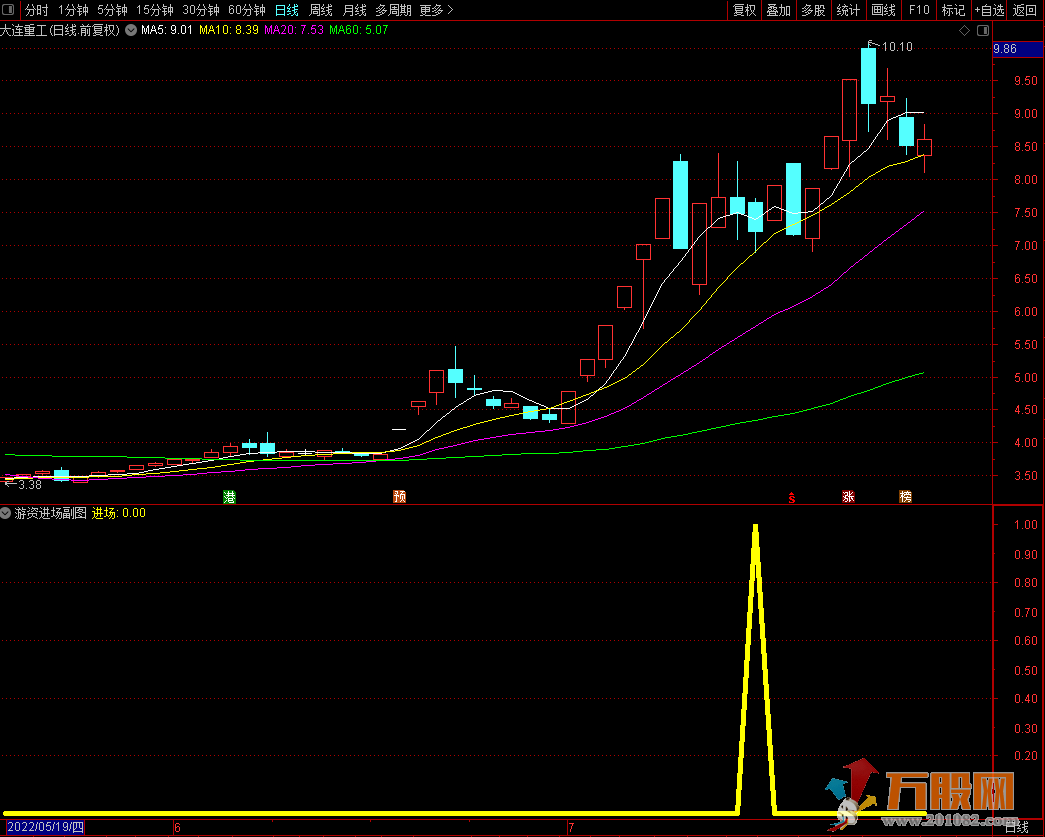The image size is (1045, 837).
Task: Click the 大连重工(日线.前复权) title
Action: click(60, 30)
